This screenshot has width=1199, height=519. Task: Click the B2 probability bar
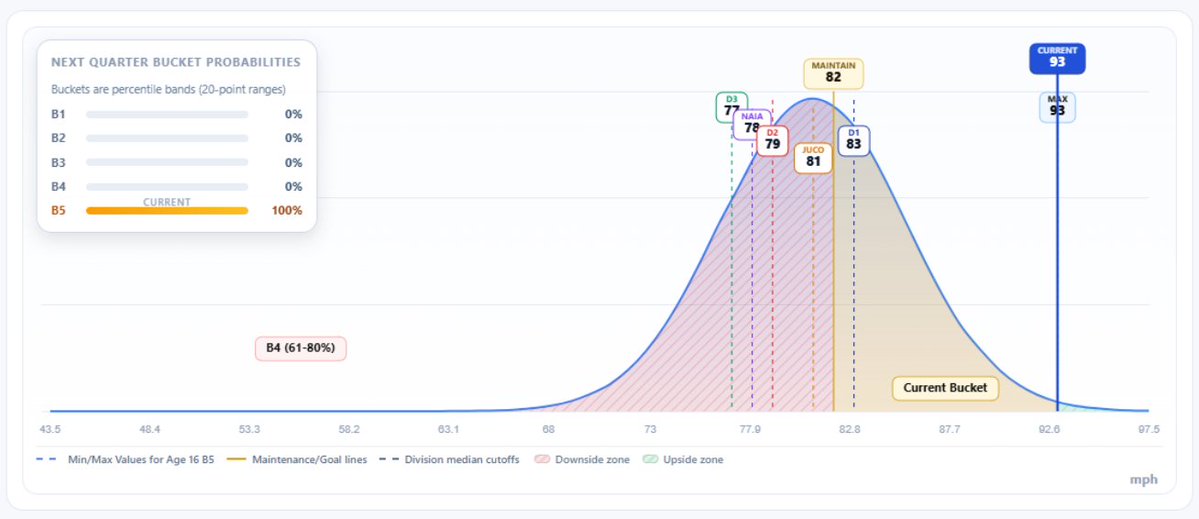167,138
